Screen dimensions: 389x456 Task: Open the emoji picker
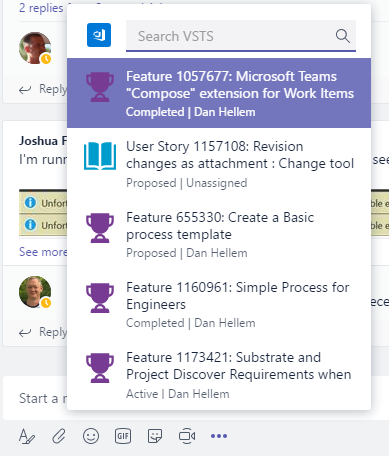tap(91, 436)
